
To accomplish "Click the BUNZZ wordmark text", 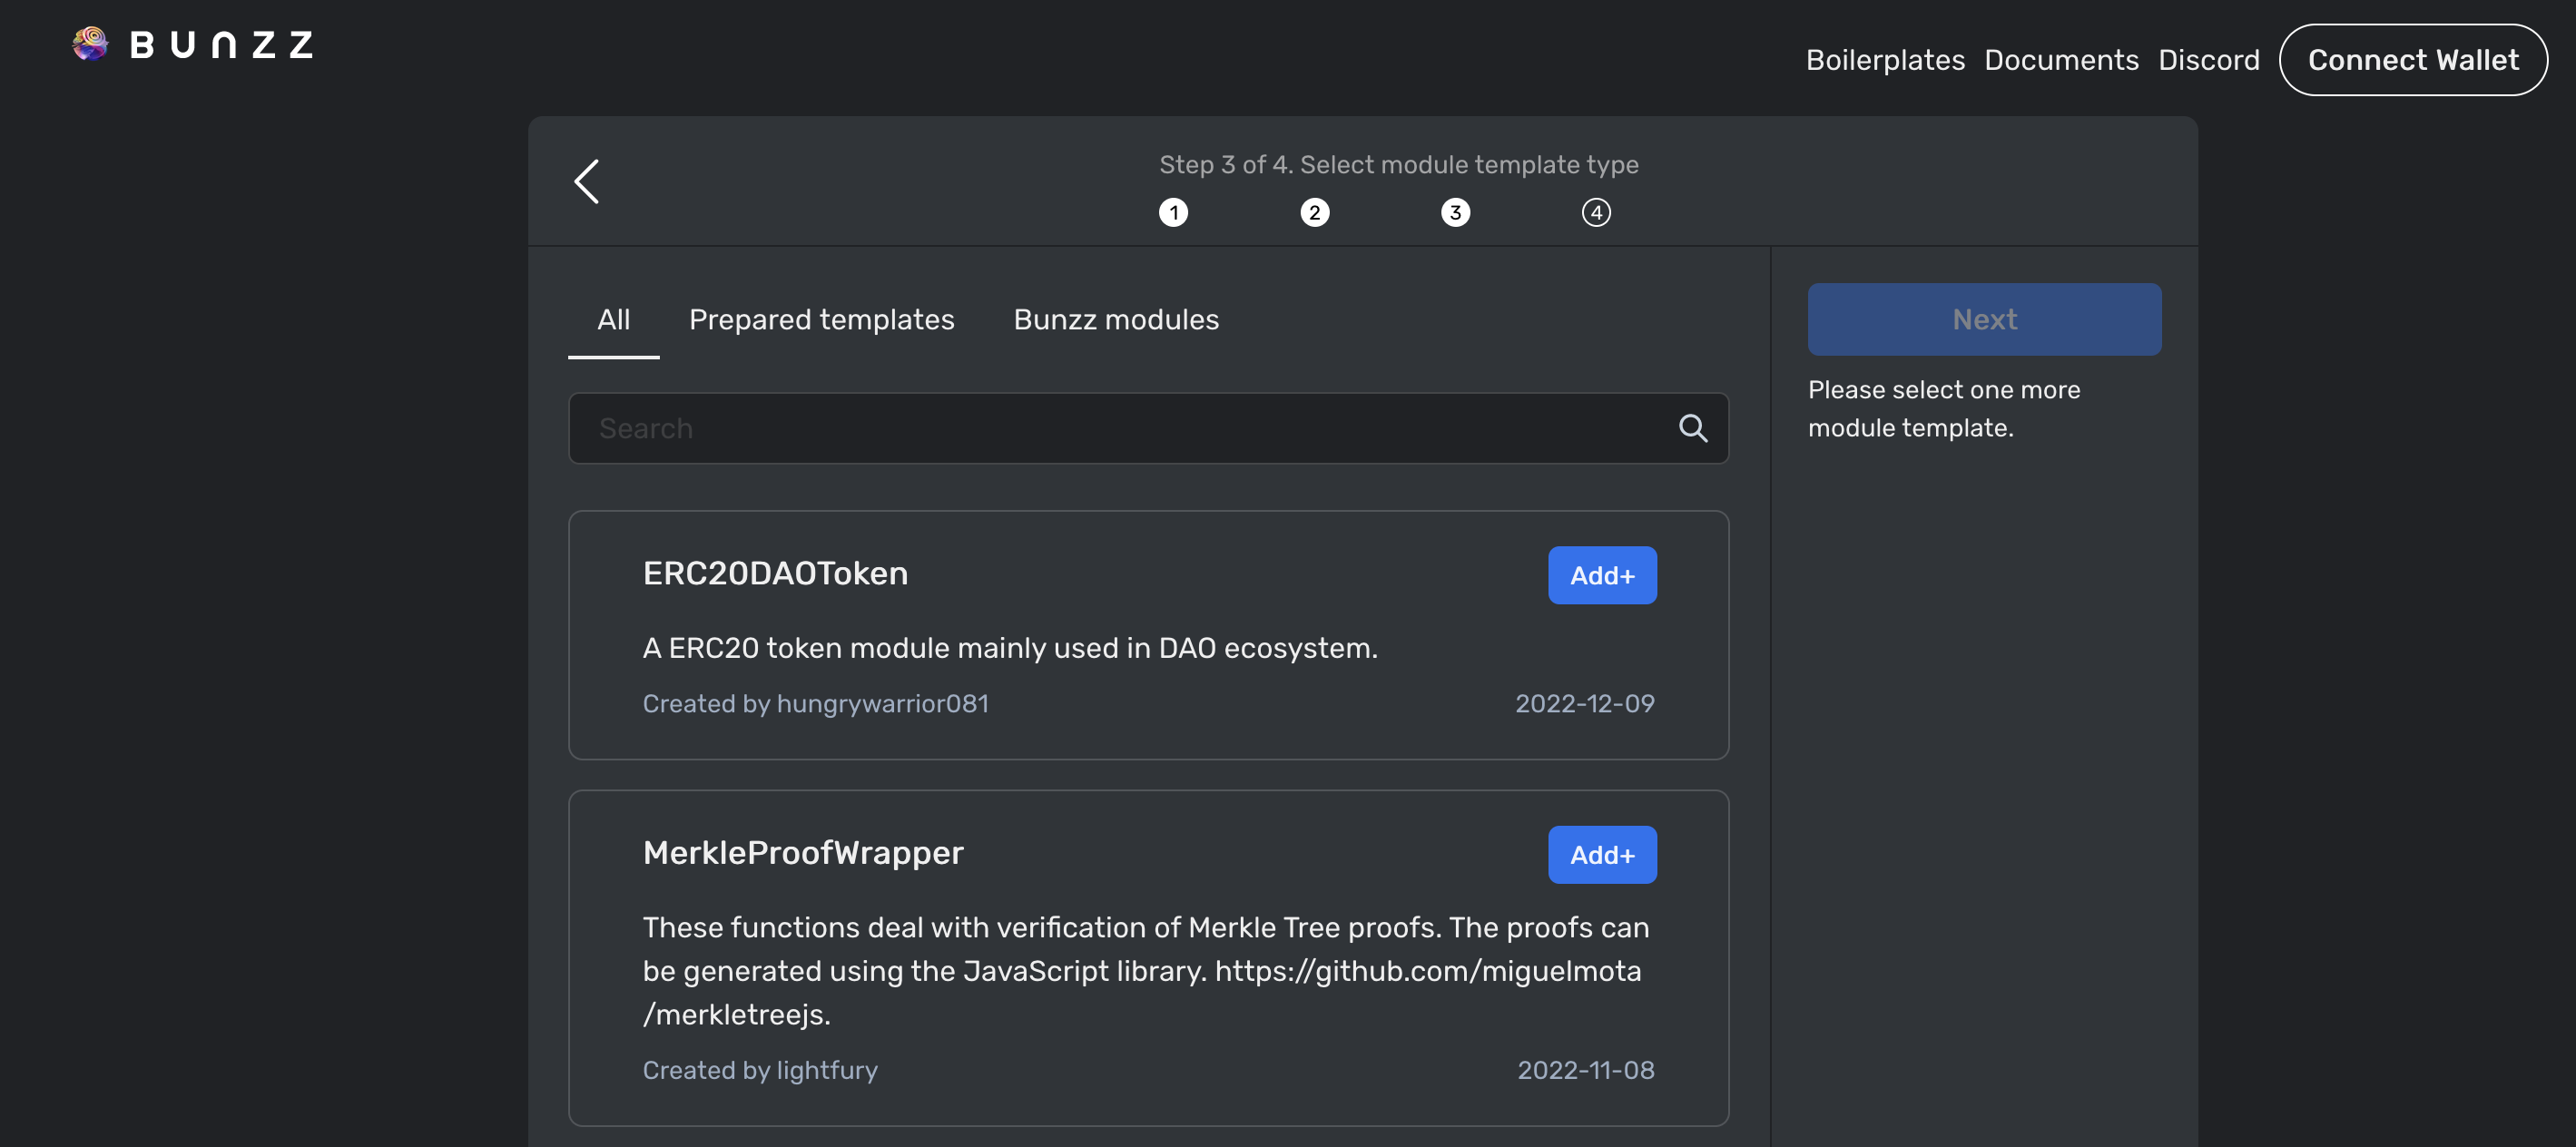I will (222, 45).
